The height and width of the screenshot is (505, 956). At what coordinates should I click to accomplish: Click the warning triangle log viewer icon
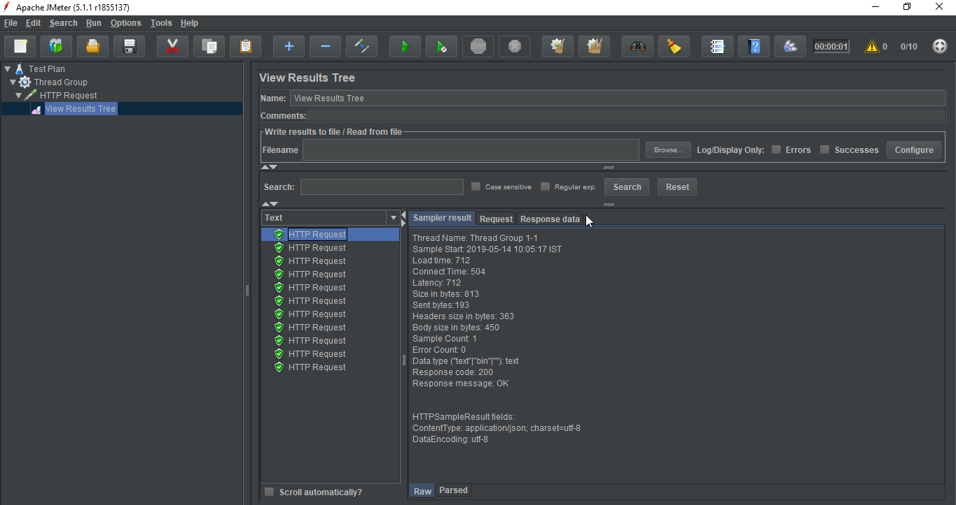[872, 46]
